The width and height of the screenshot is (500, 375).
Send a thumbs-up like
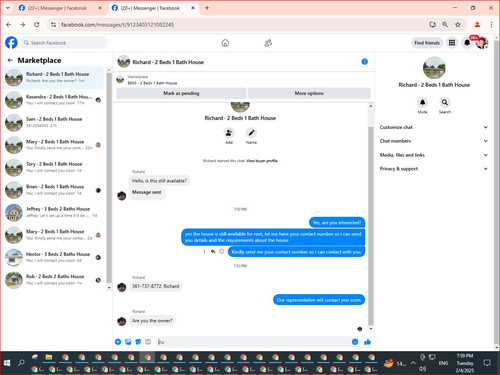(367, 342)
